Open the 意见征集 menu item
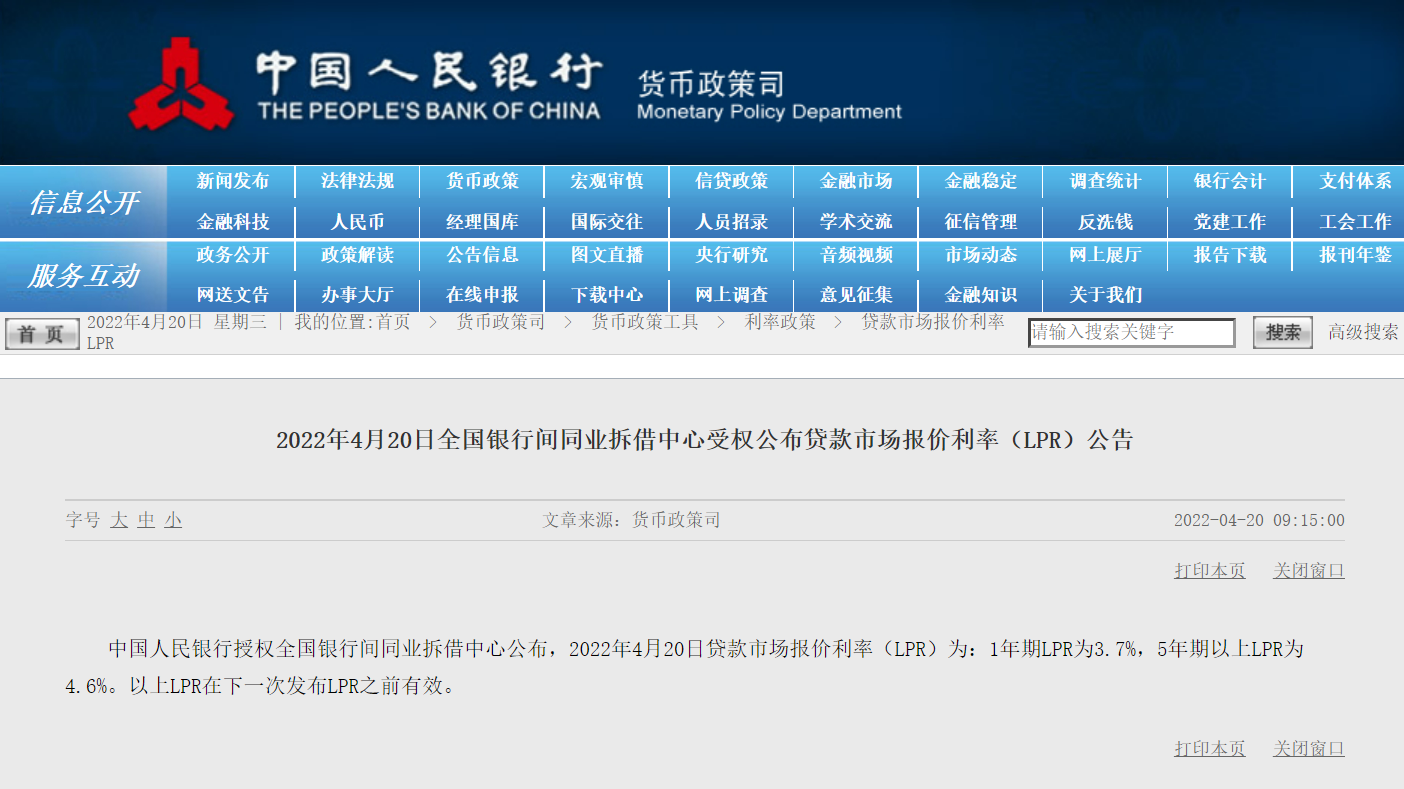This screenshot has width=1404, height=789. [x=856, y=295]
